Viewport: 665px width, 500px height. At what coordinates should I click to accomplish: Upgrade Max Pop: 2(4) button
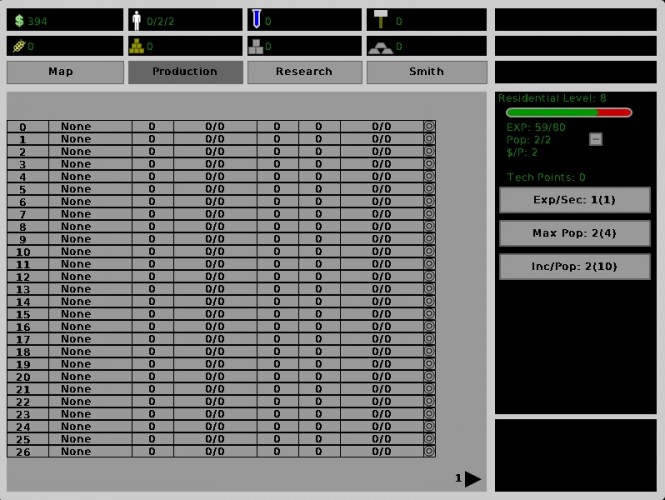tap(575, 233)
